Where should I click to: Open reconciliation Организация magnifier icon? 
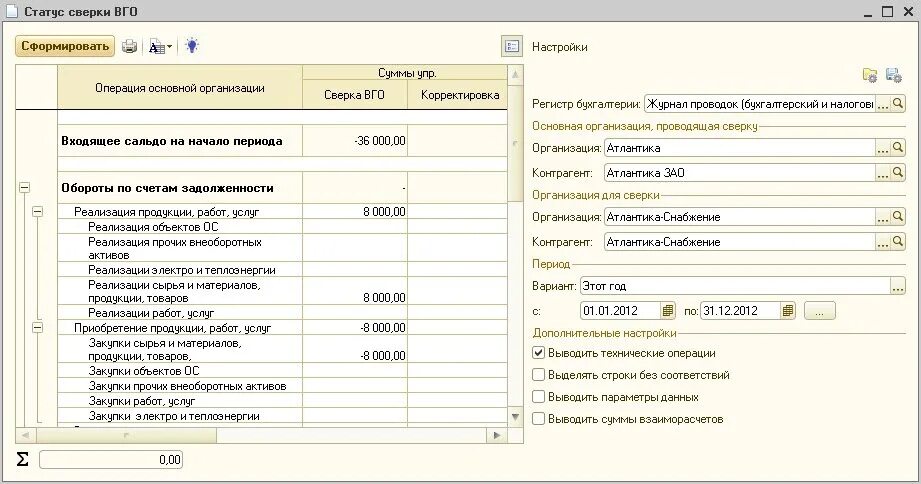pos(898,217)
